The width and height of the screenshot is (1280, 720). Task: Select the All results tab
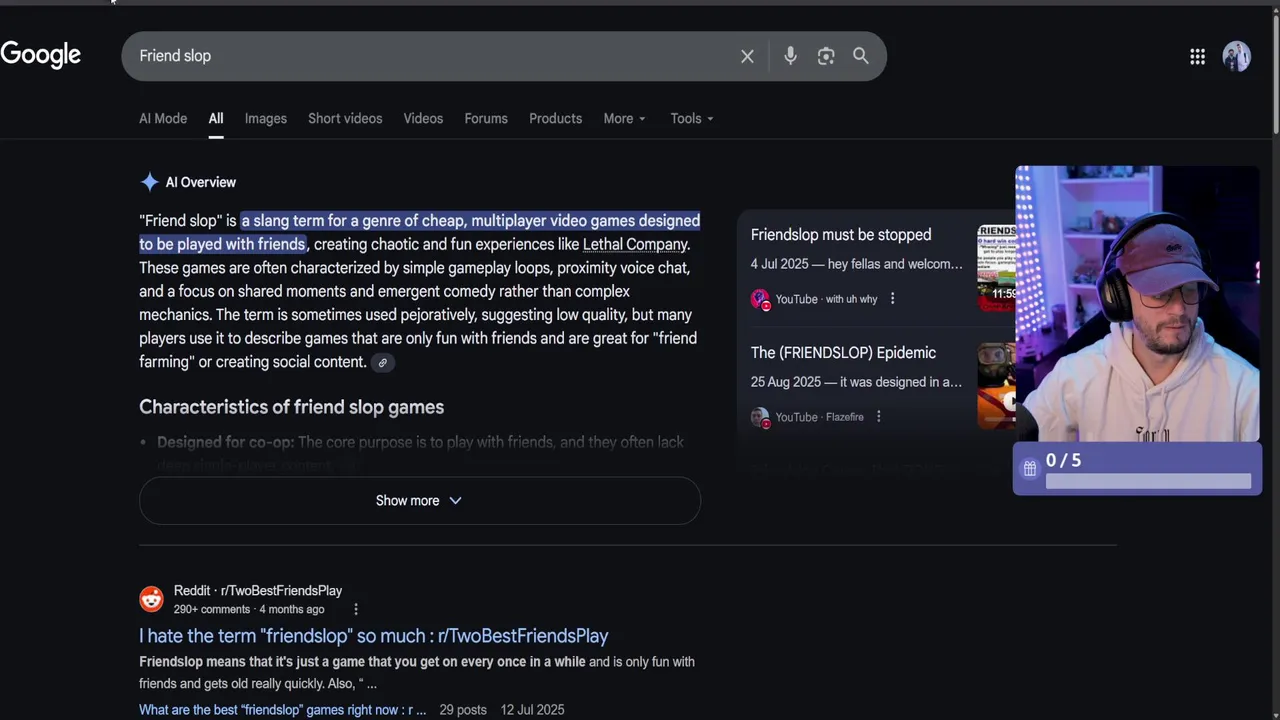[x=216, y=118]
